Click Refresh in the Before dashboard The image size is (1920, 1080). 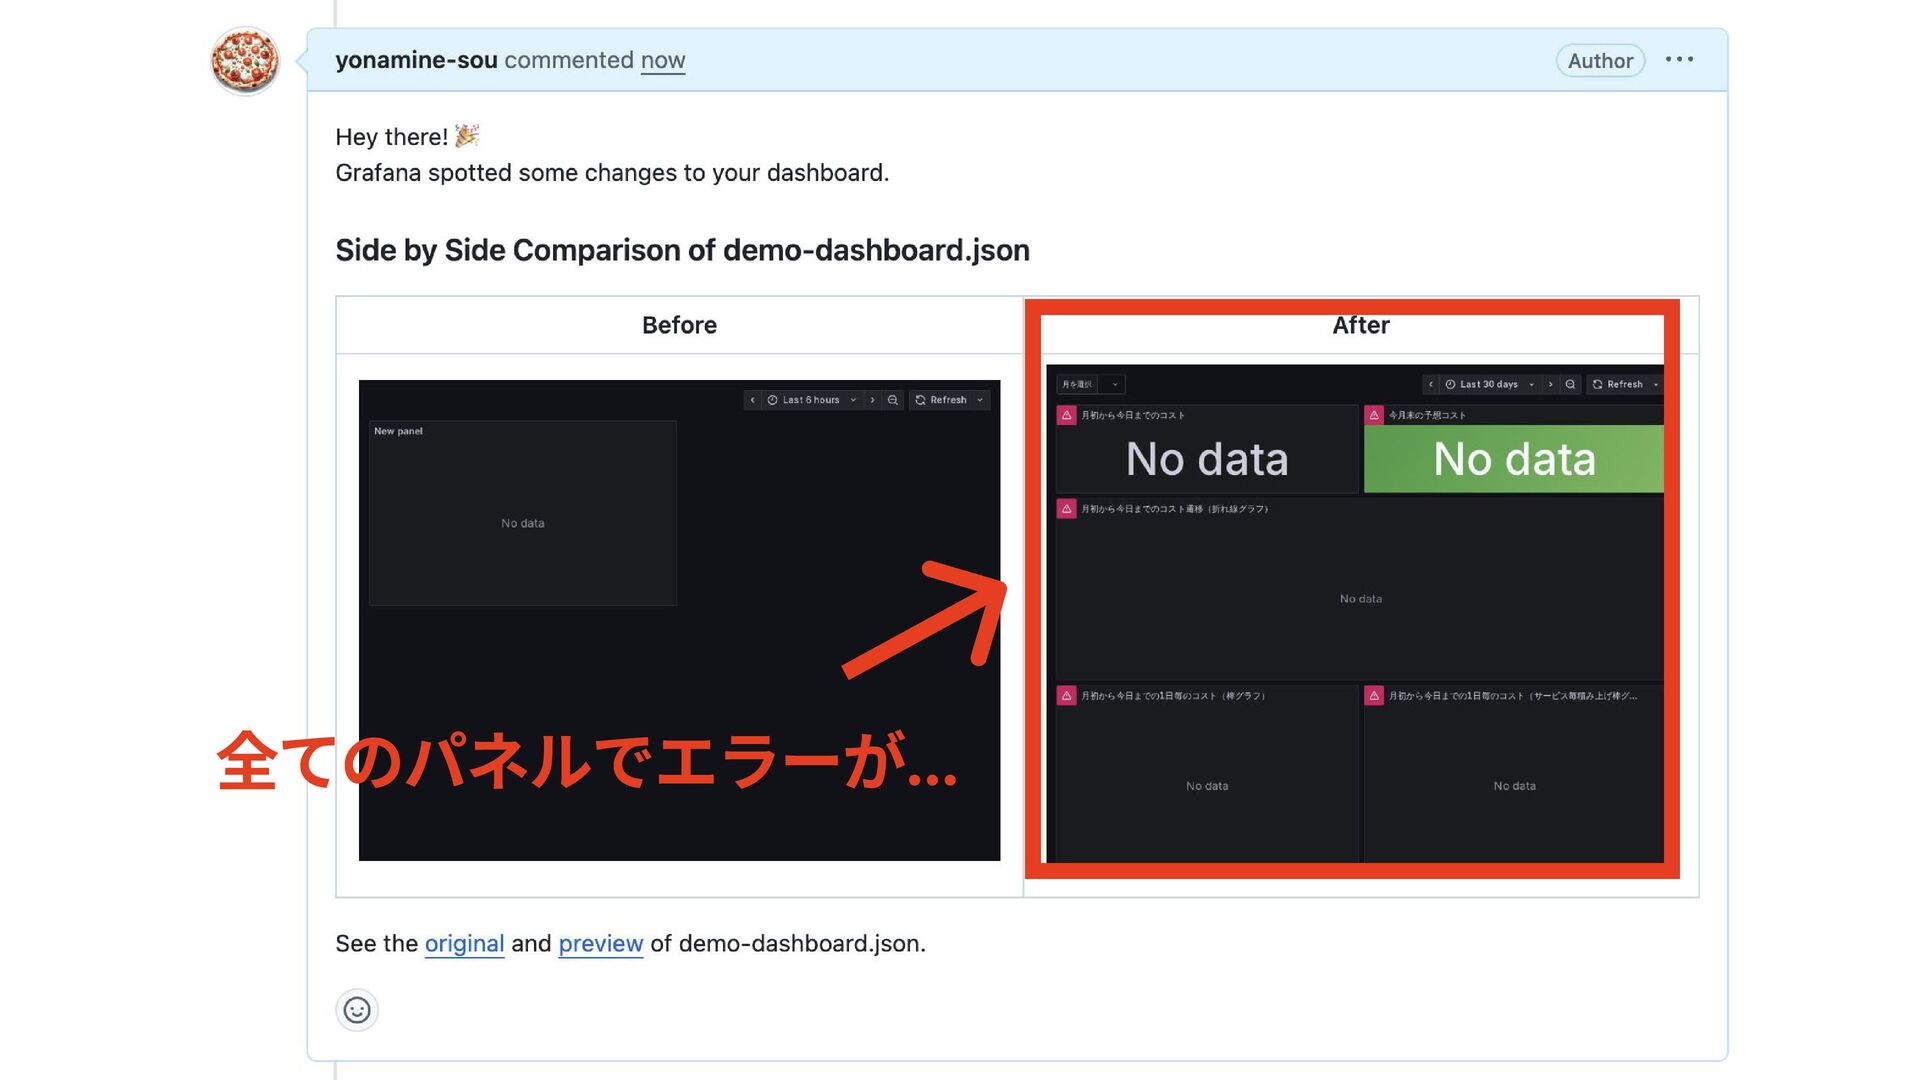[x=941, y=400]
